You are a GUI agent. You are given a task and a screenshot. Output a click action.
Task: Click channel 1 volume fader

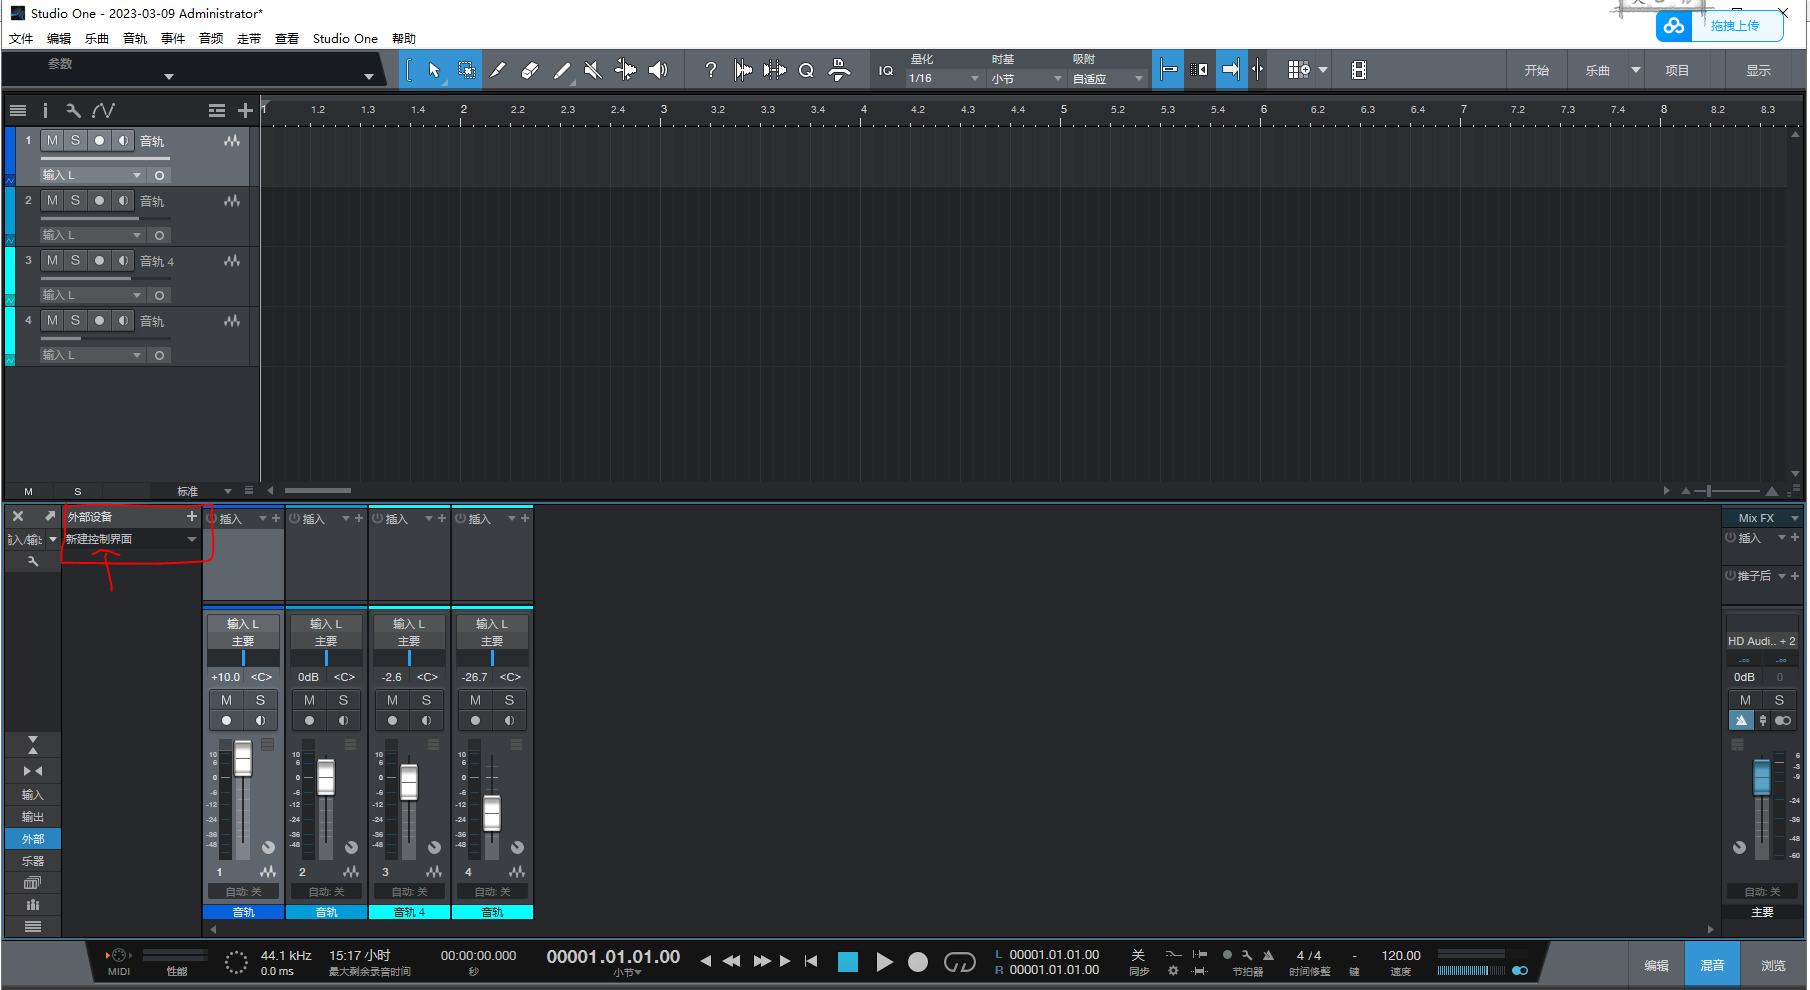tap(243, 760)
